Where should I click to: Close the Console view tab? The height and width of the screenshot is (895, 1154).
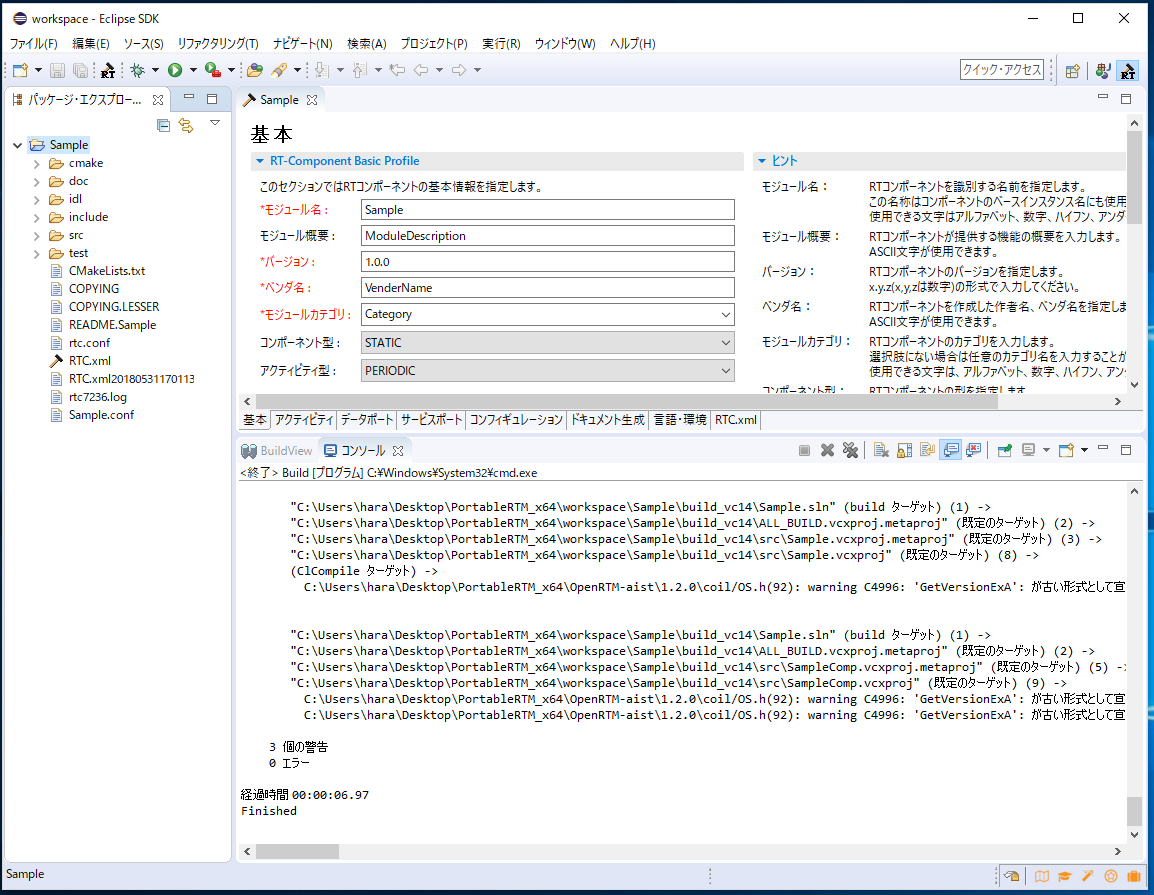[x=398, y=450]
